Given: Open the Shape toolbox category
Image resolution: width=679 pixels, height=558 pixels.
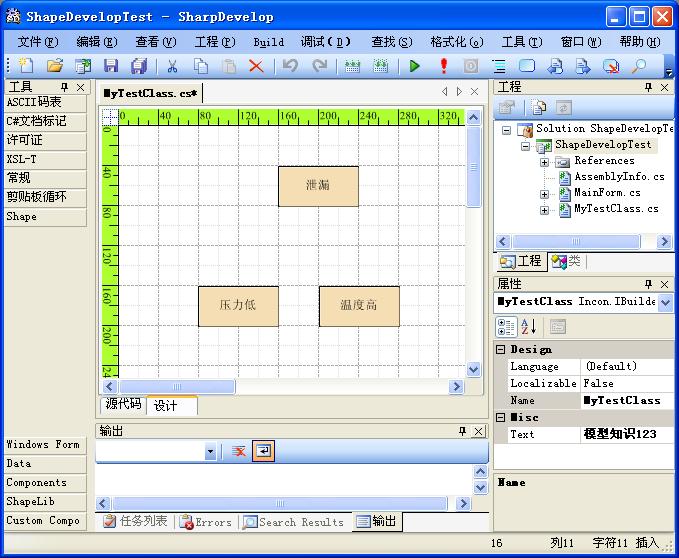Looking at the screenshot, I should tap(45, 216).
